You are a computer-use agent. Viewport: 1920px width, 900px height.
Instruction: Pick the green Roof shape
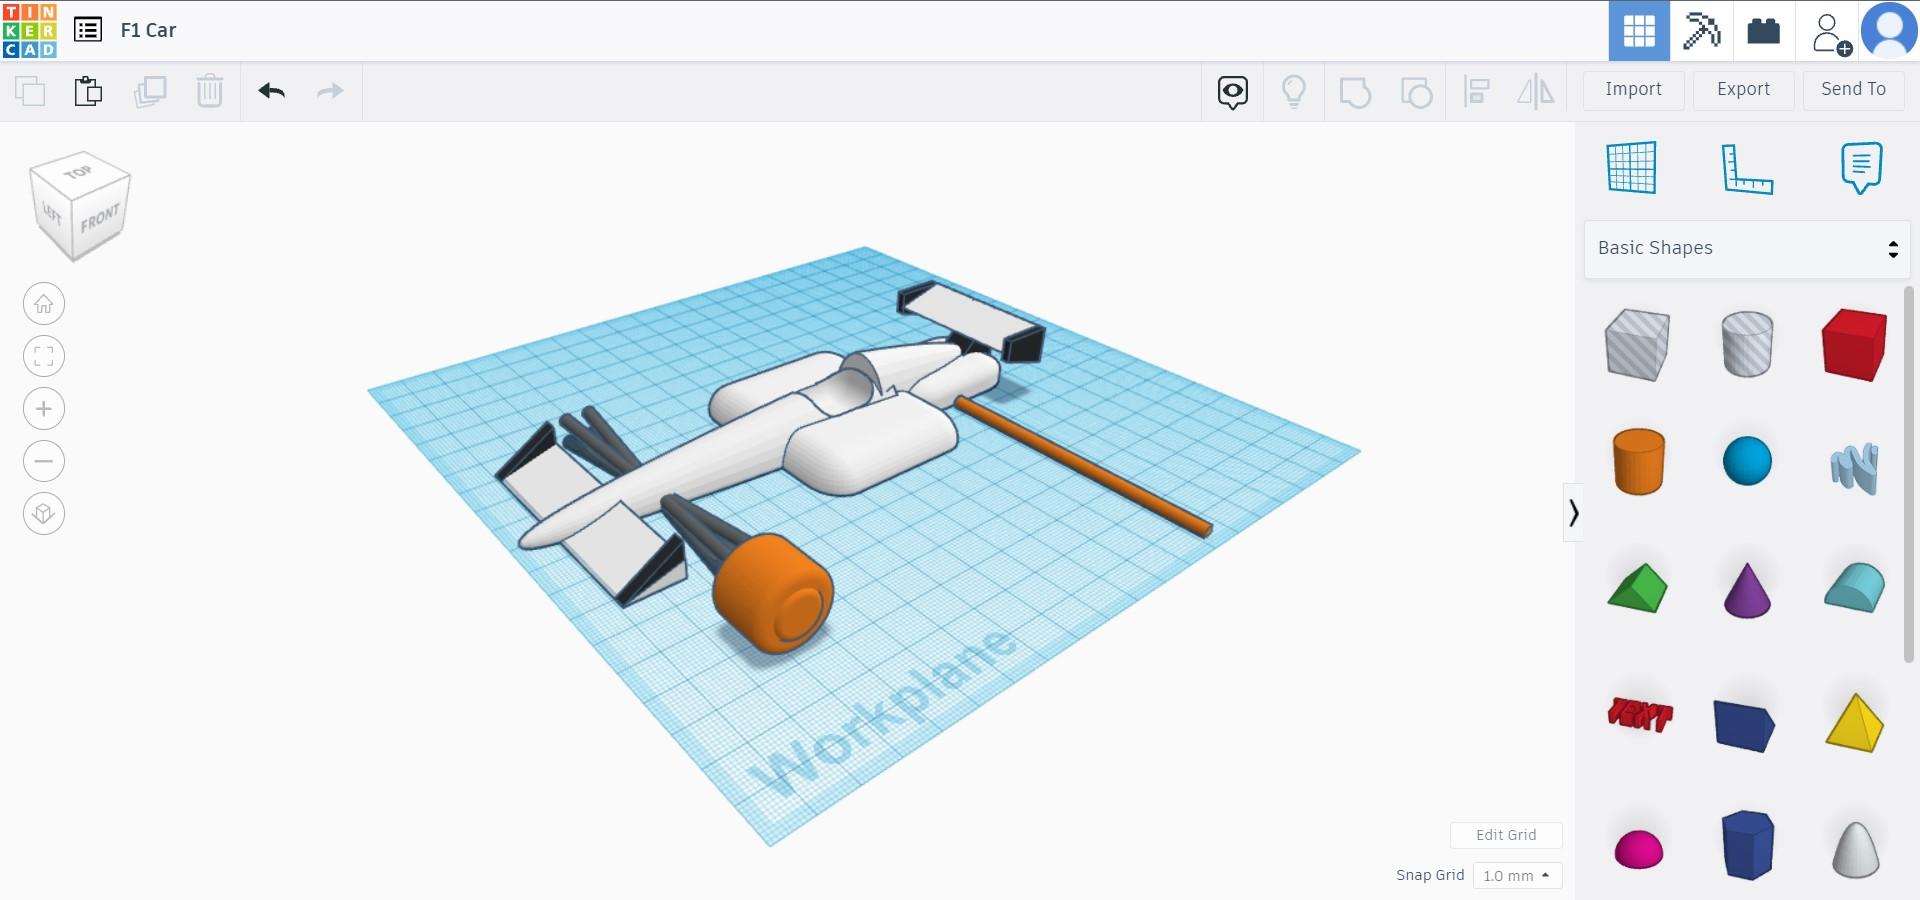pyautogui.click(x=1638, y=588)
